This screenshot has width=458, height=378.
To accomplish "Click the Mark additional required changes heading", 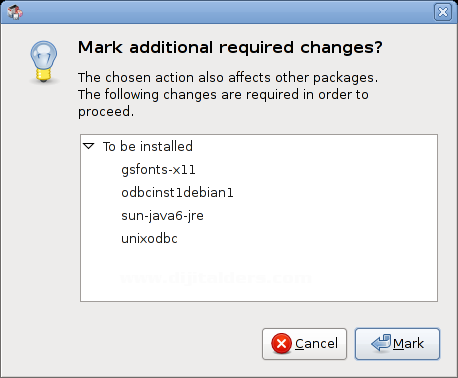I will pyautogui.click(x=230, y=47).
